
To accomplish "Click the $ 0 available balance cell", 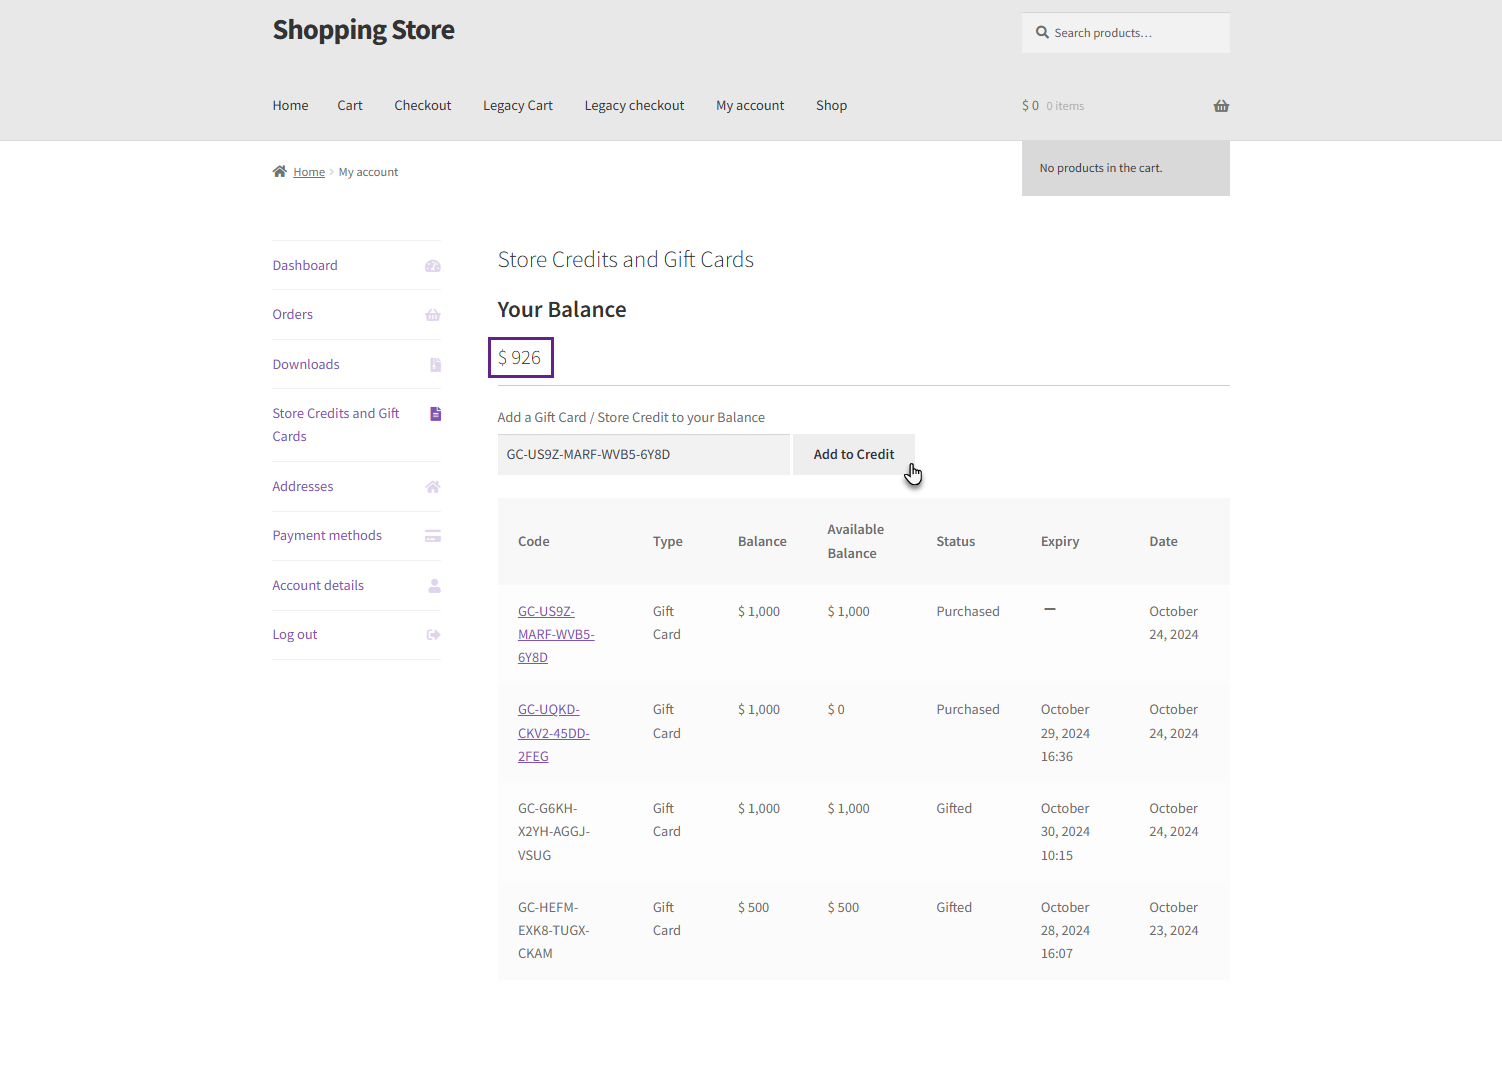I will click(x=836, y=710).
